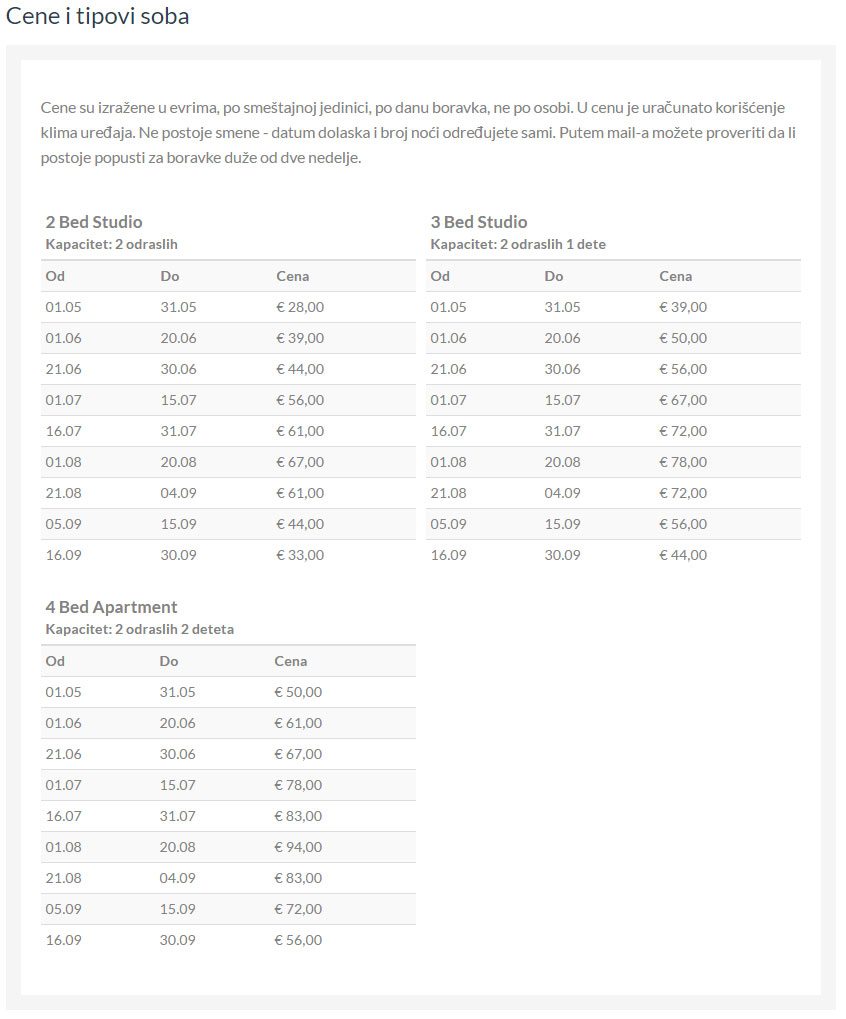Click 'Kapacitet: 2 odraslih' under 2 Bed Studio

112,244
